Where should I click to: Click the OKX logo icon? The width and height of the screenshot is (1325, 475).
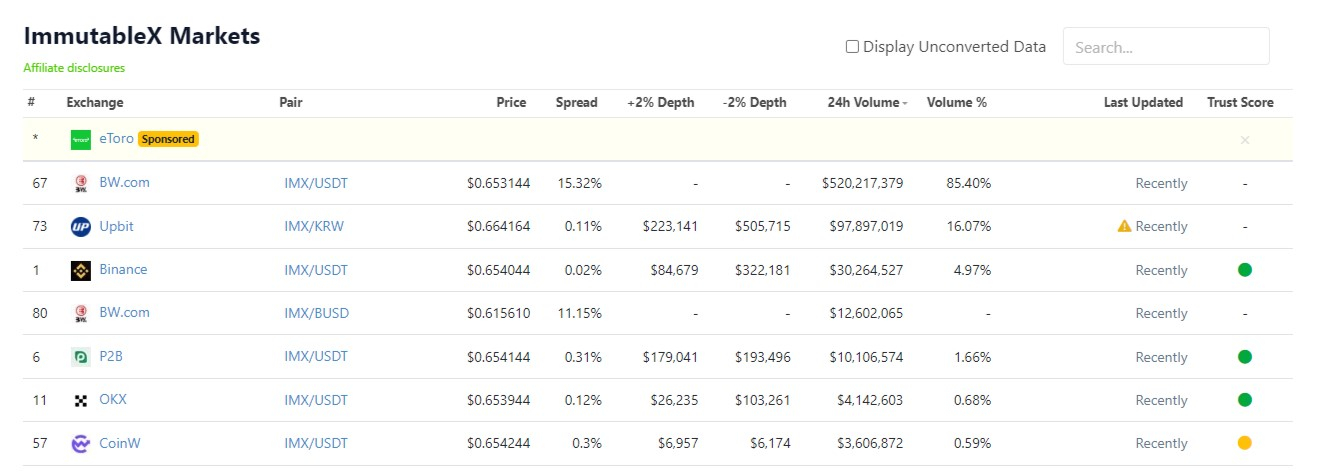[x=81, y=400]
